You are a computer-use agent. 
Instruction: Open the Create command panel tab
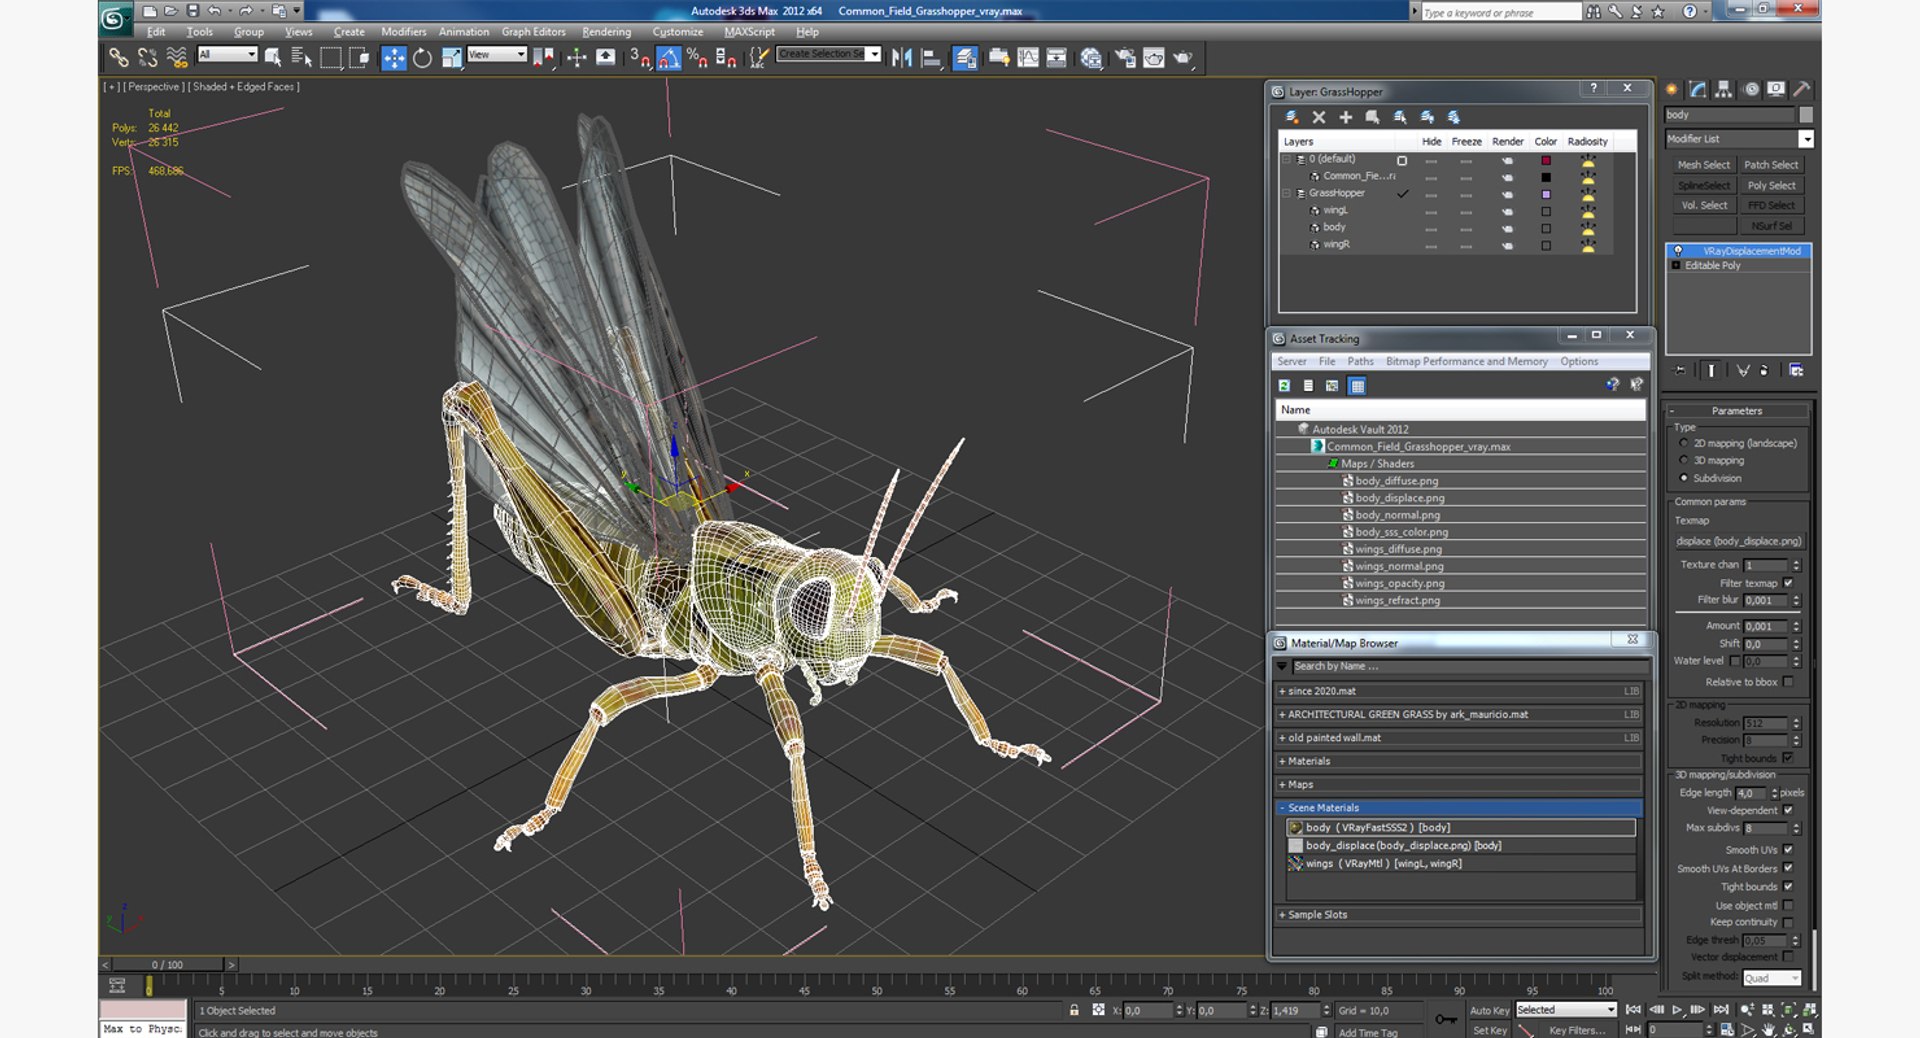point(1672,89)
